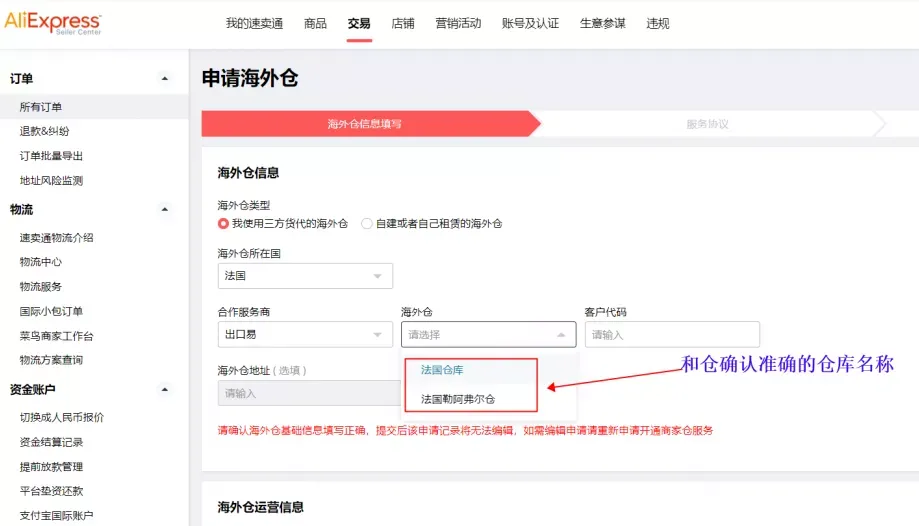The image size is (919, 526).
Task: Open 切换成人民币报价 page
Action: tap(62, 417)
